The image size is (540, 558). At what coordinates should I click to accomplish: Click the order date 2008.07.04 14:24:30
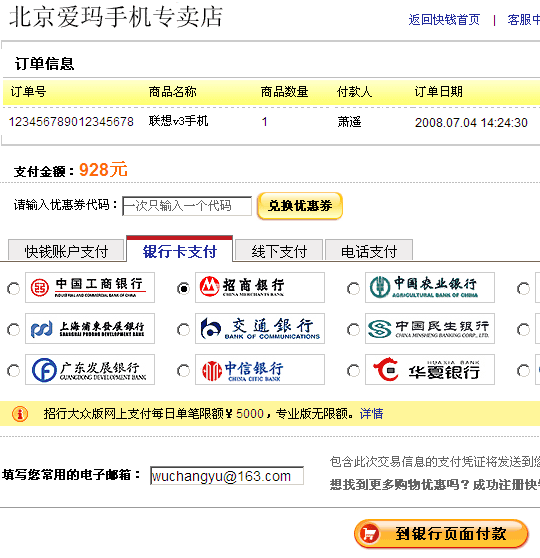[x=471, y=123]
